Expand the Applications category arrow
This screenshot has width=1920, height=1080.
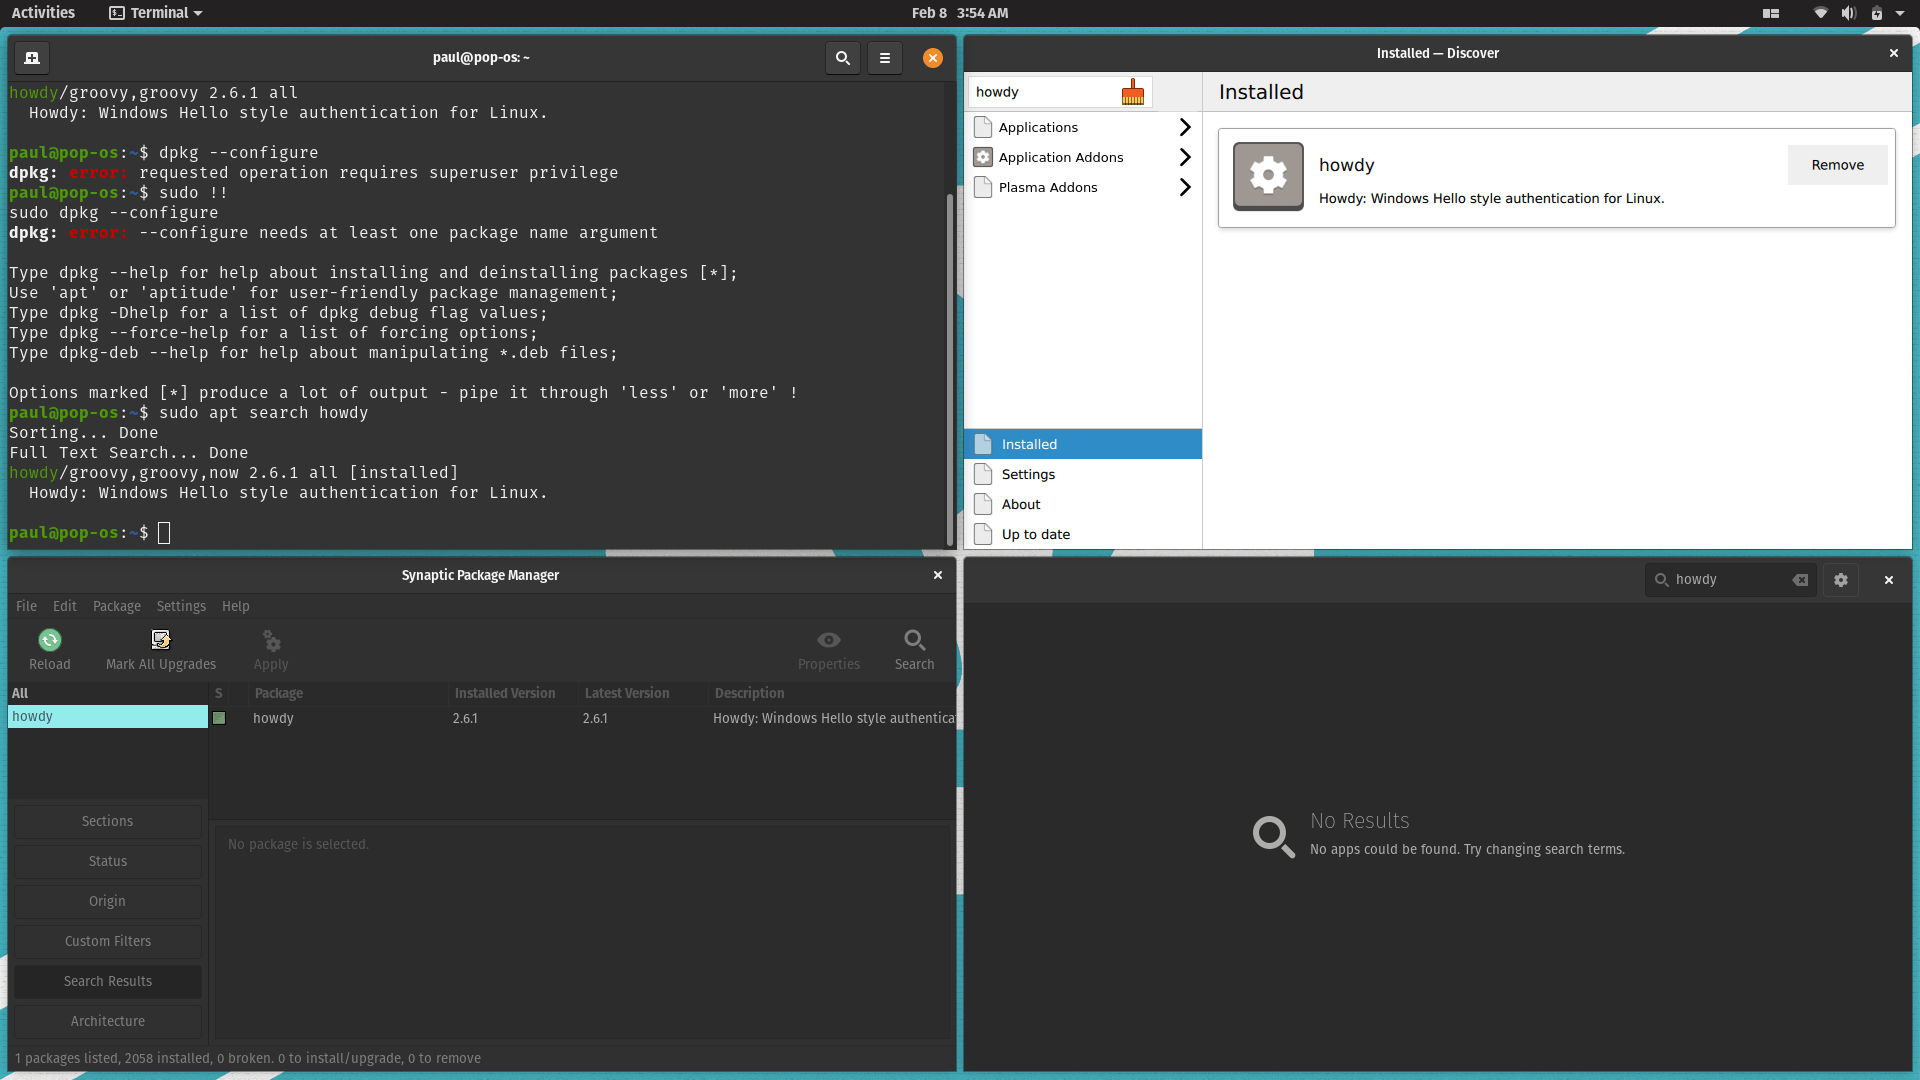1185,127
